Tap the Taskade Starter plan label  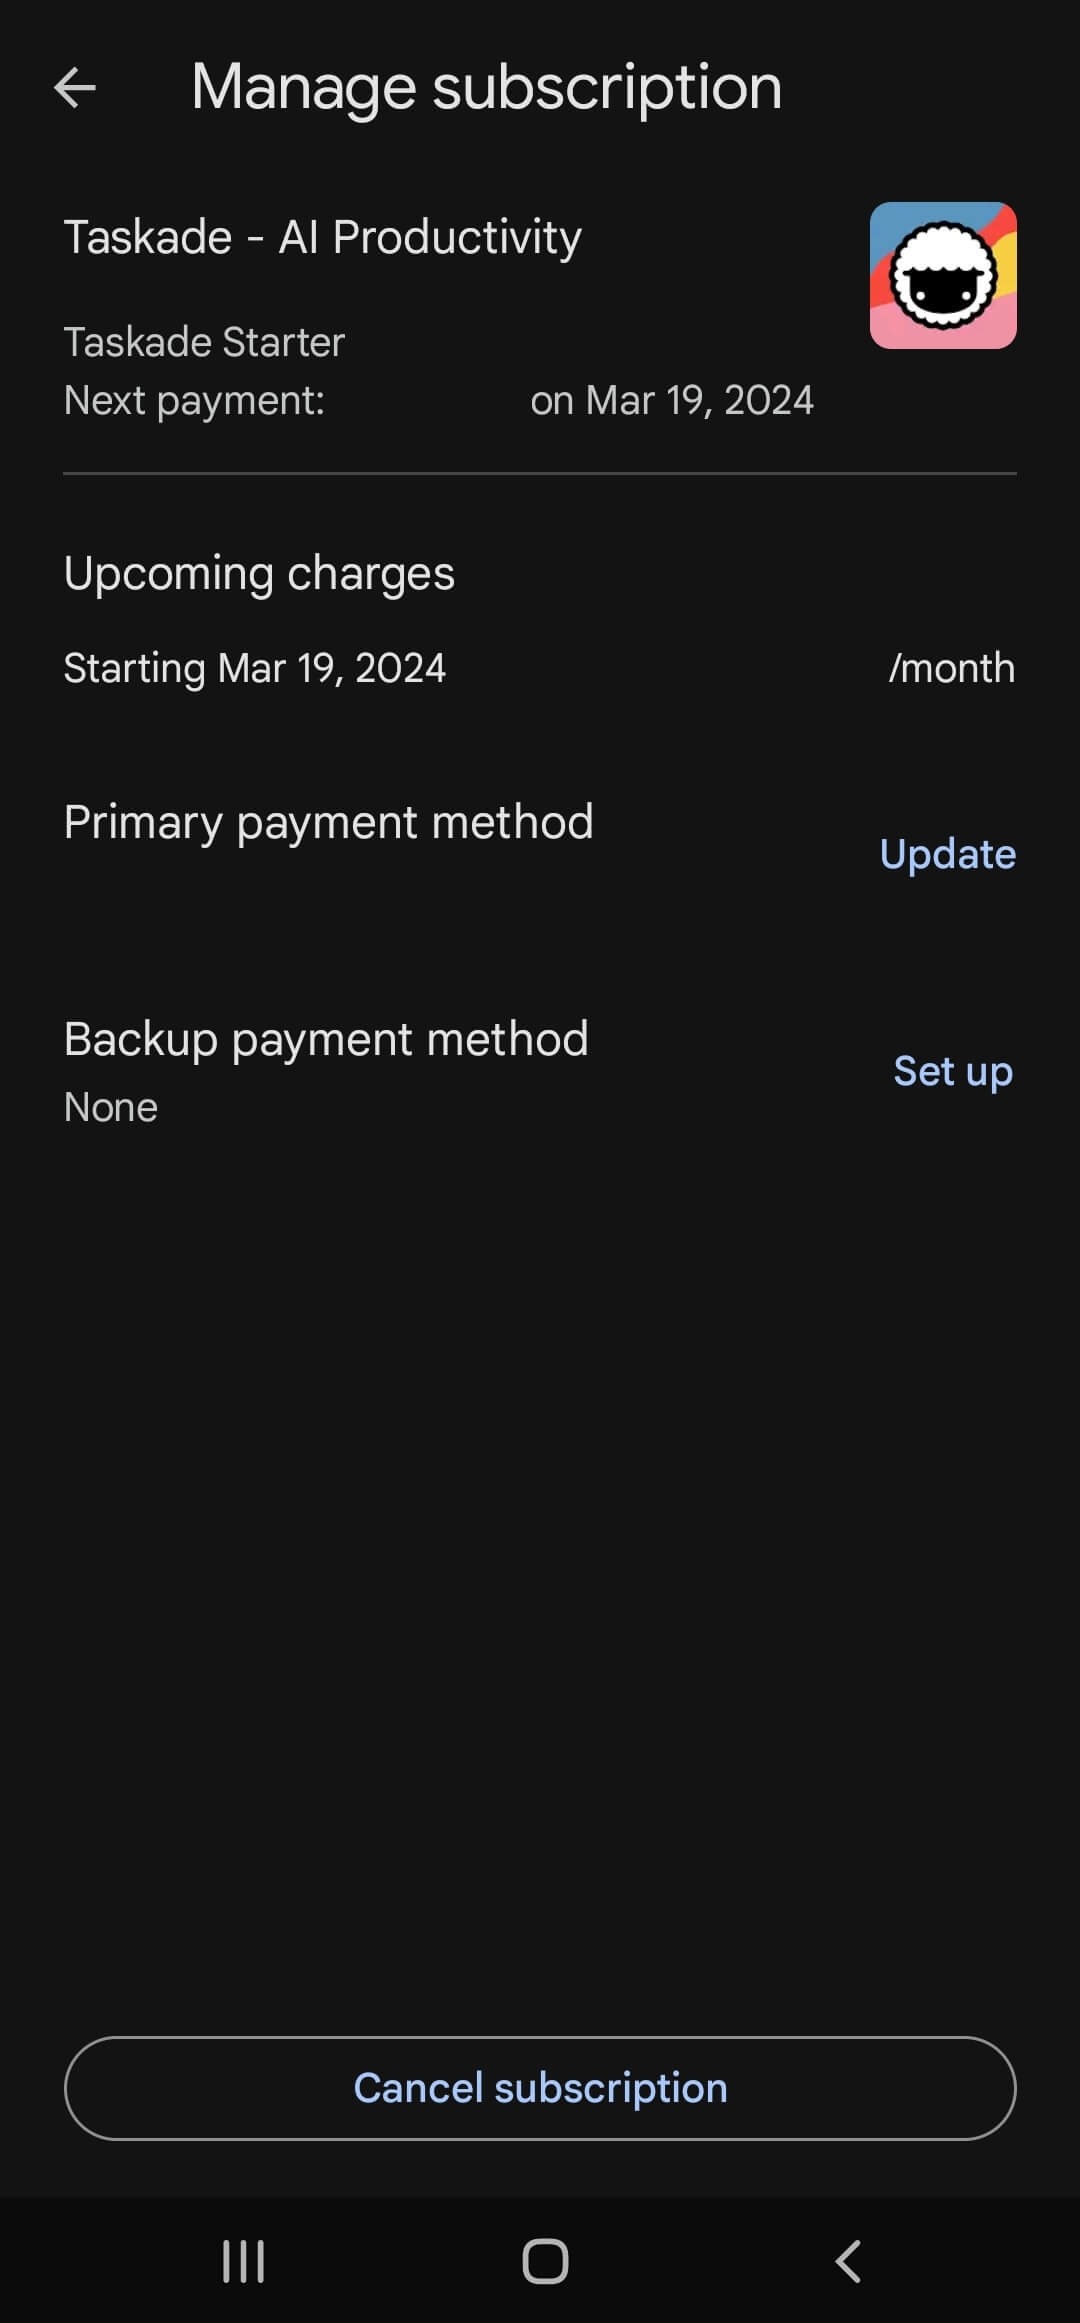coord(204,342)
